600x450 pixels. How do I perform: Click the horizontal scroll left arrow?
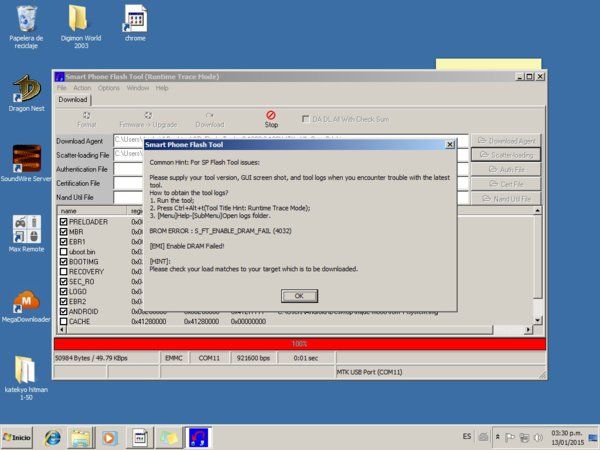pos(62,329)
